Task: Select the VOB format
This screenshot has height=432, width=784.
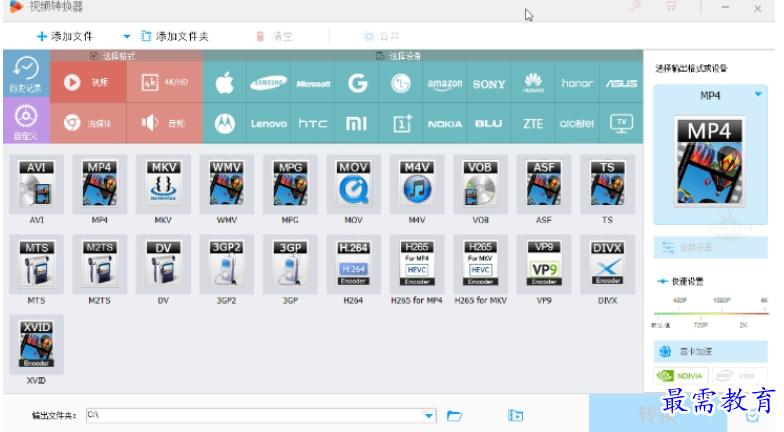Action: pyautogui.click(x=480, y=184)
